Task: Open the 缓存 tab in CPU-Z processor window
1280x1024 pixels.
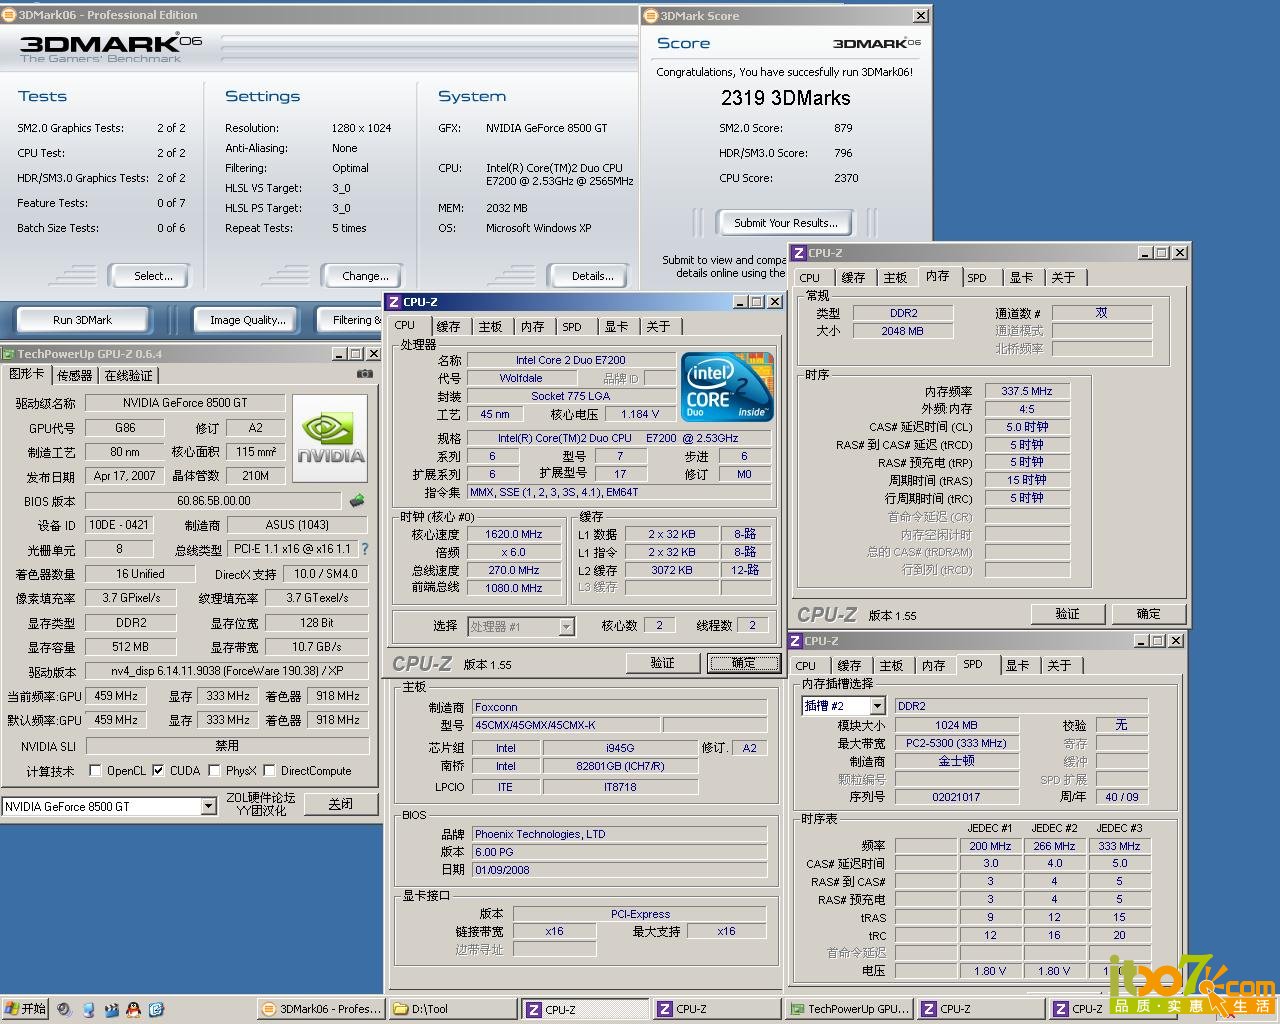Action: 448,327
